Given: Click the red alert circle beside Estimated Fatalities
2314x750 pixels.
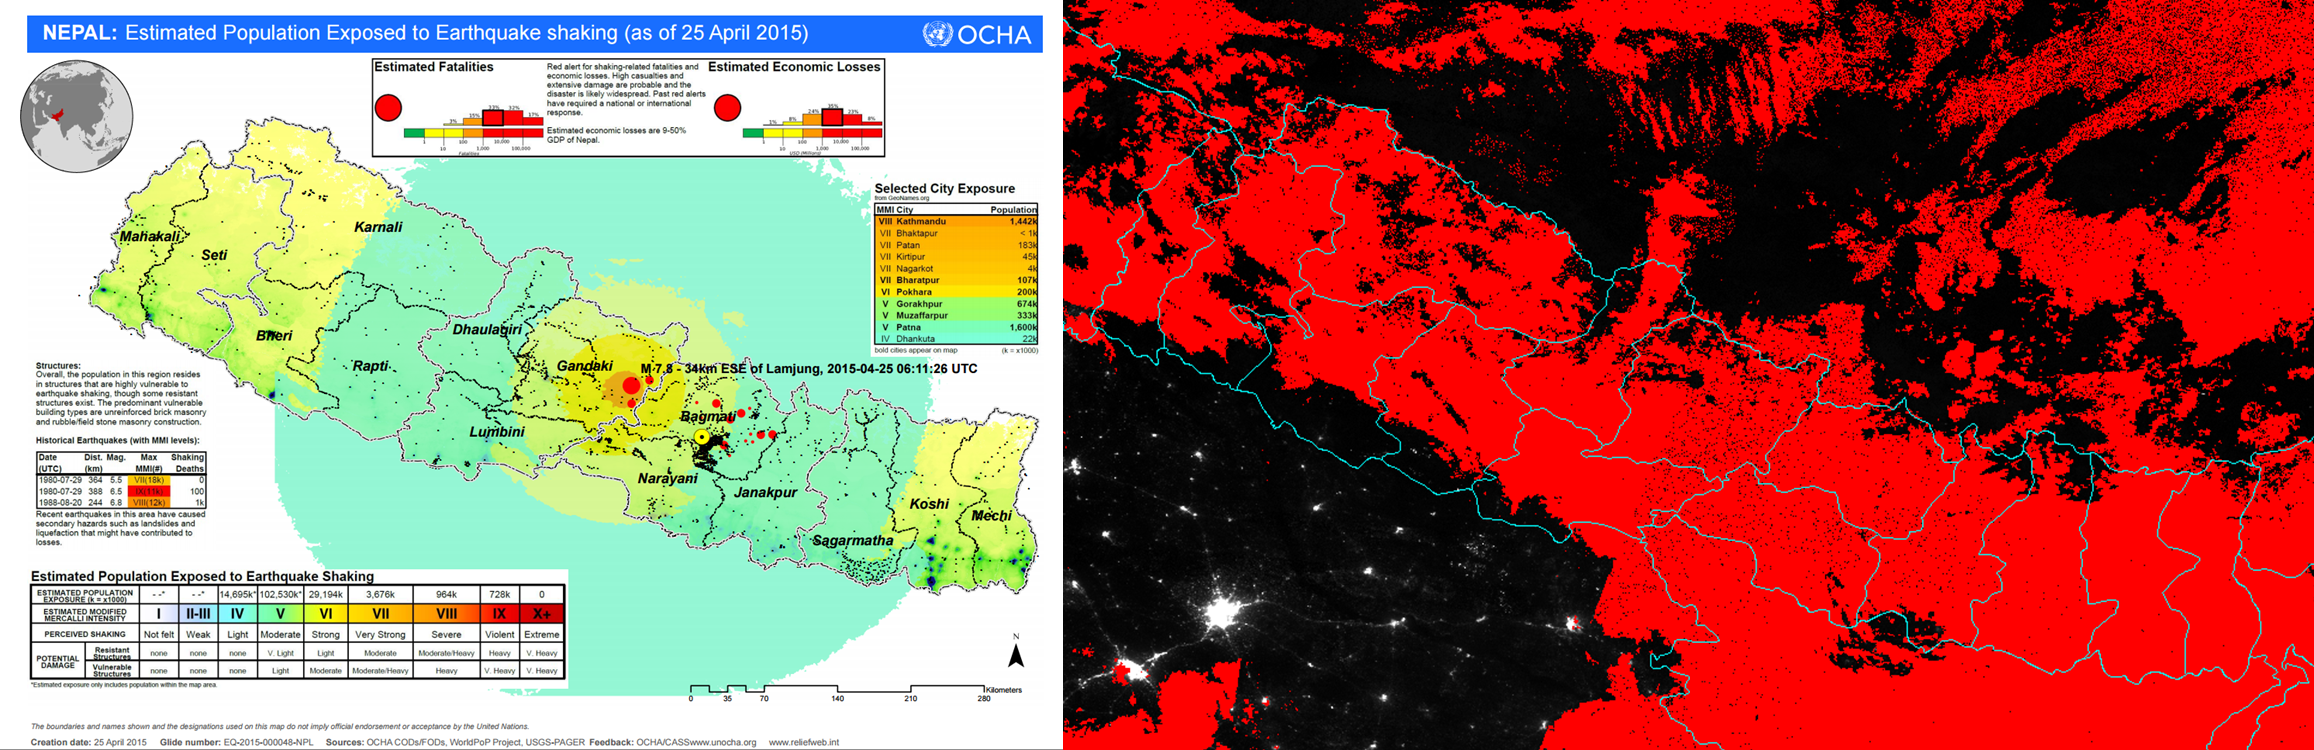Looking at the screenshot, I should 388,107.
